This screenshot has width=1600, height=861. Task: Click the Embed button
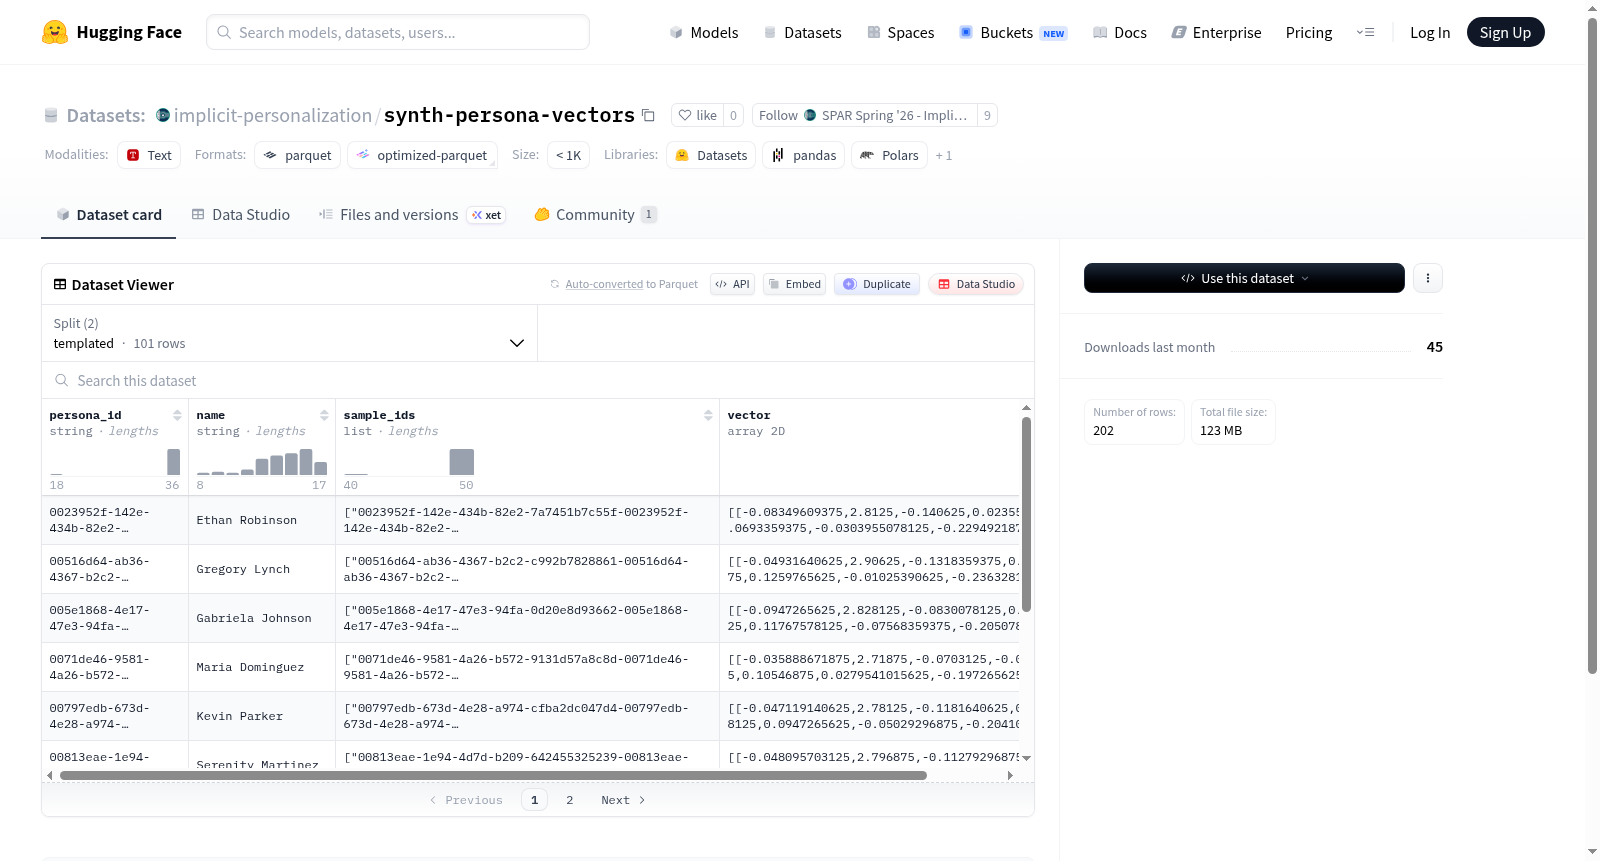pyautogui.click(x=794, y=284)
